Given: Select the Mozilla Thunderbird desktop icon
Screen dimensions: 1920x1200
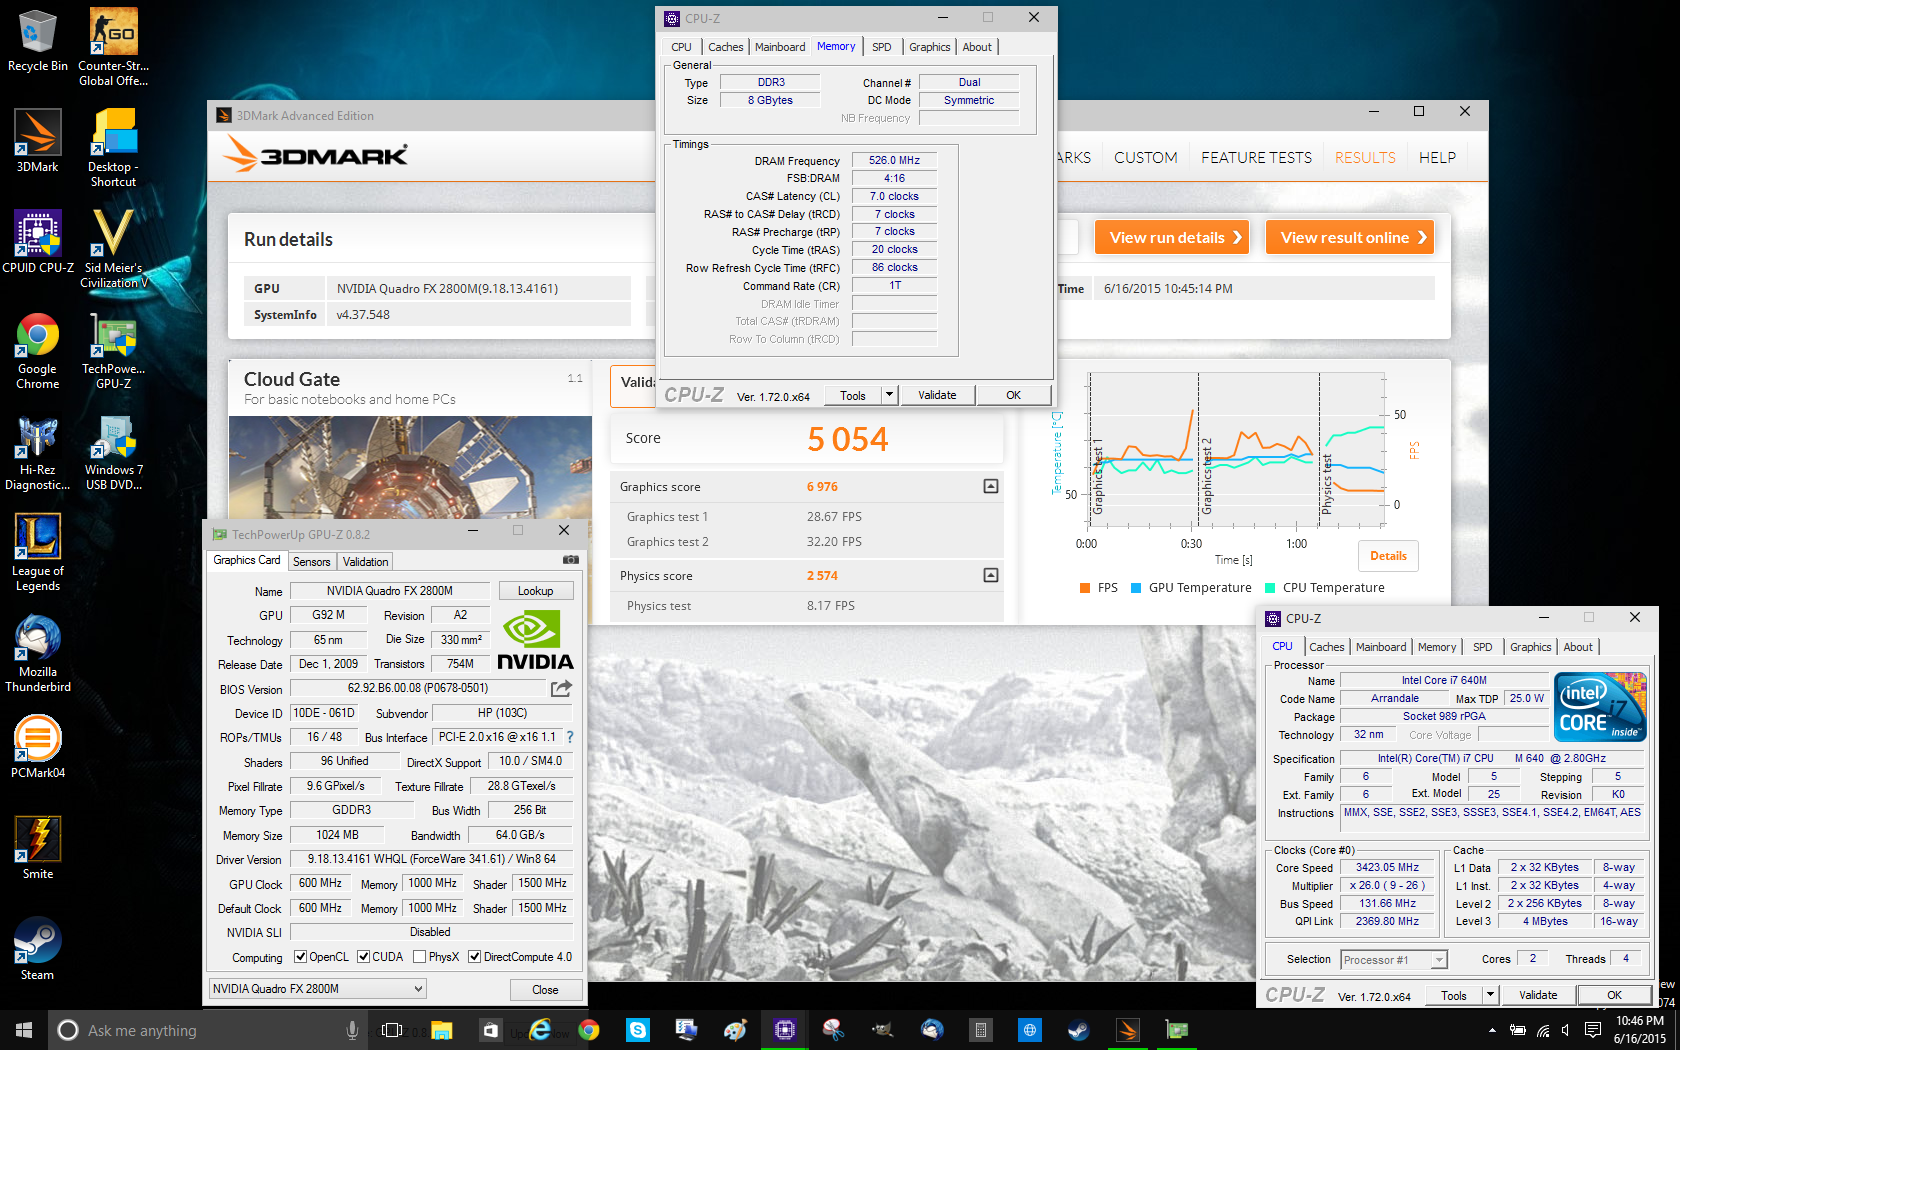Looking at the screenshot, I should pos(37,654).
